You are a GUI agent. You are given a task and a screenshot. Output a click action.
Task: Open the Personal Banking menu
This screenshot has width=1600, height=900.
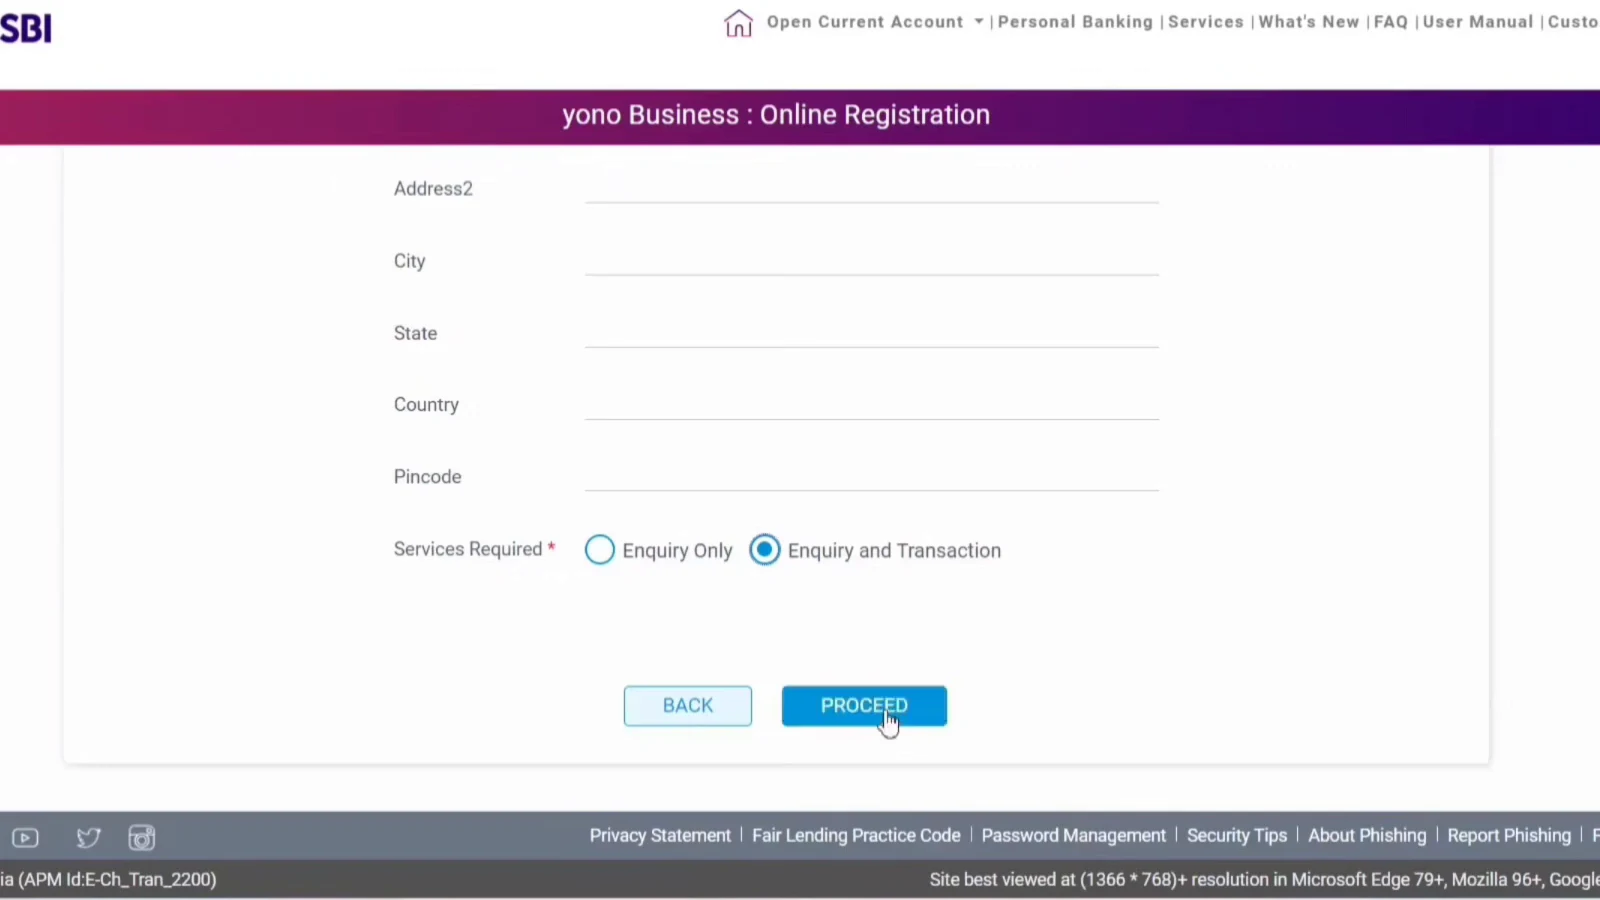tap(1075, 22)
